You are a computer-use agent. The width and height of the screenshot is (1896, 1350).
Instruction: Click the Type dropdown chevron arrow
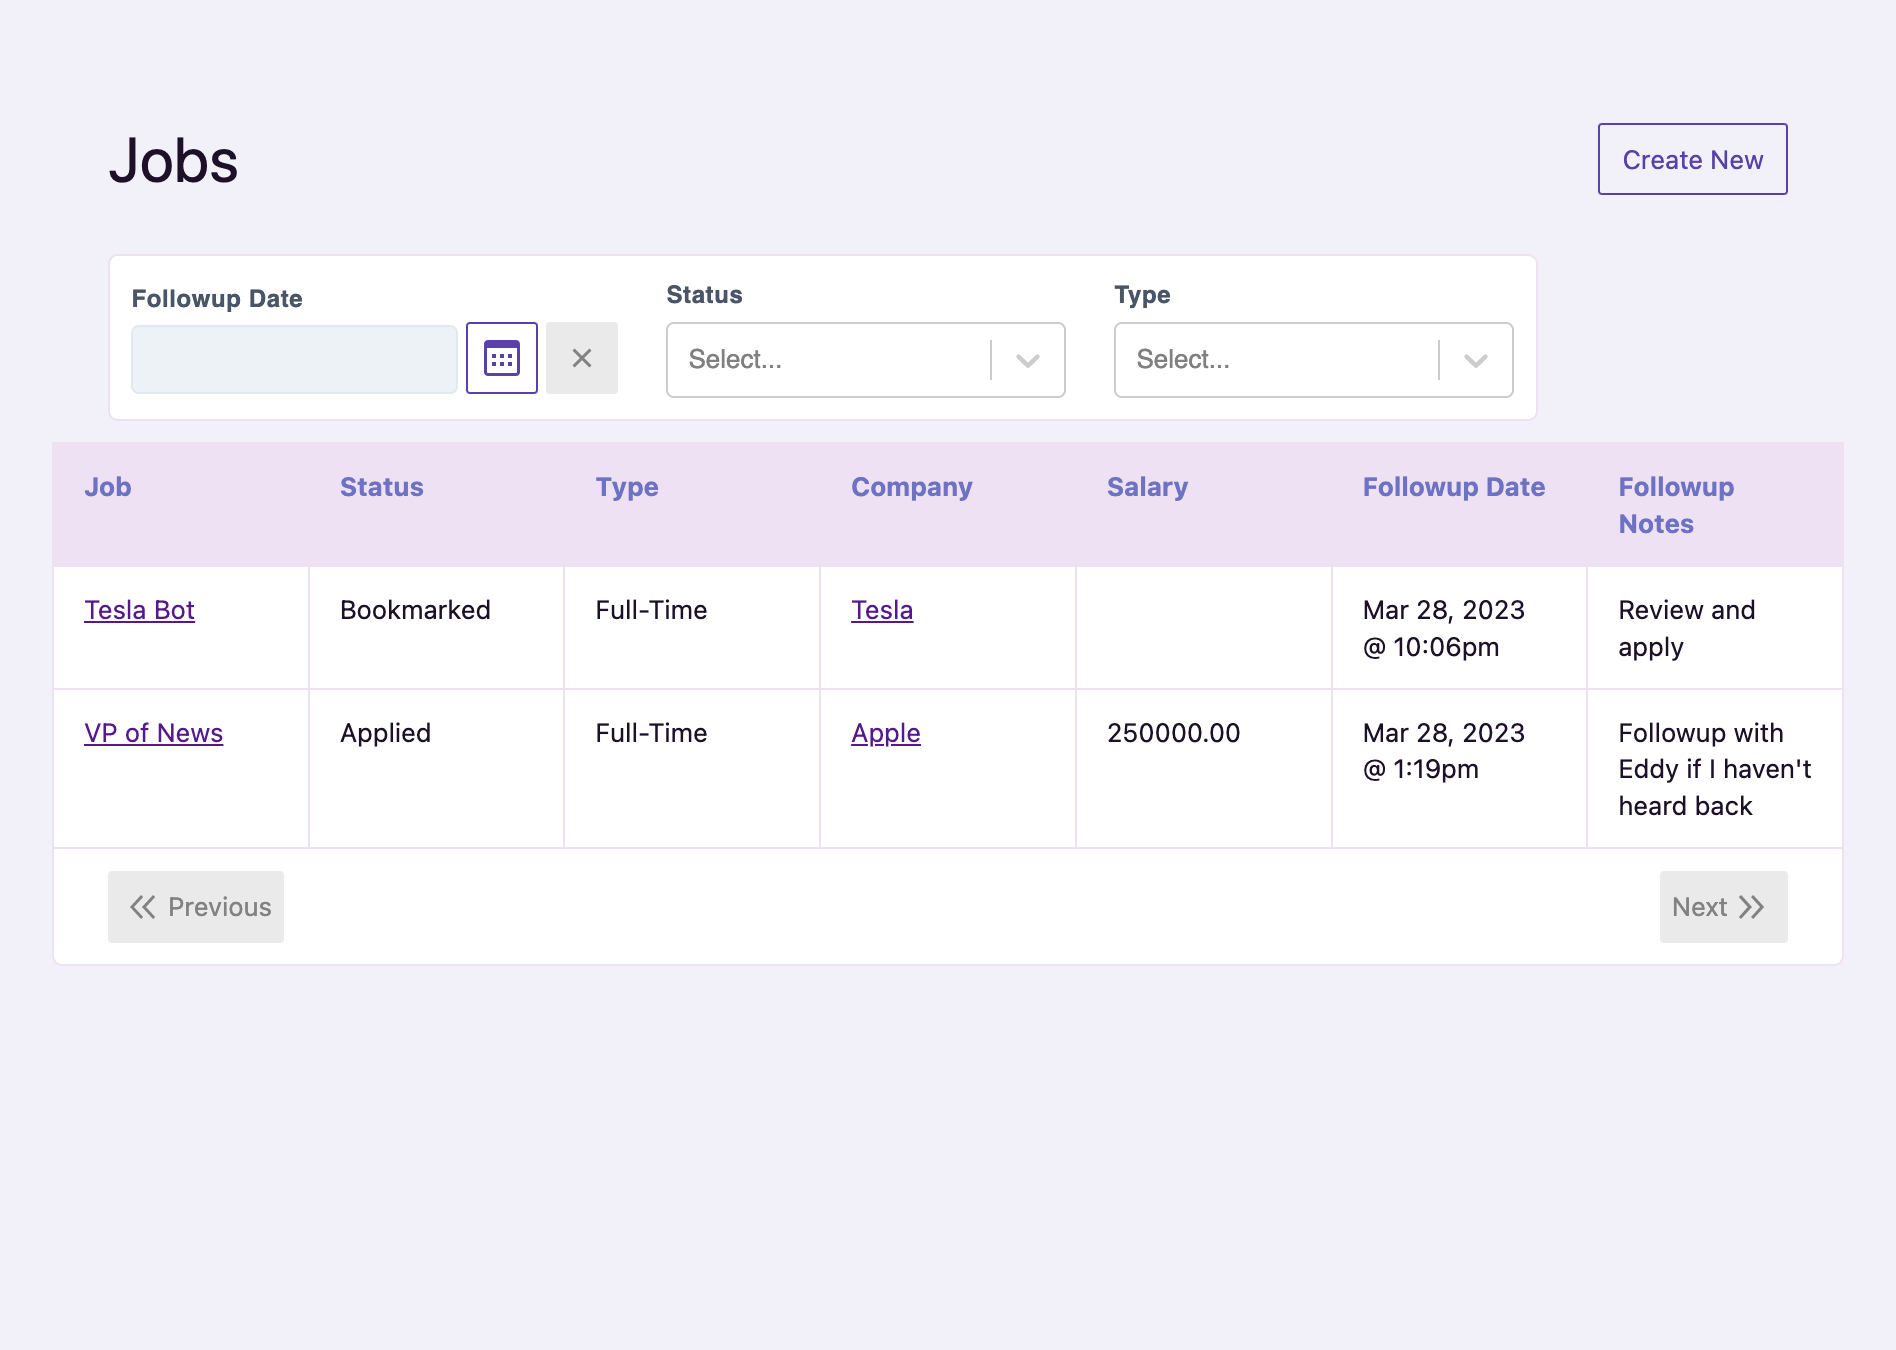click(1475, 360)
